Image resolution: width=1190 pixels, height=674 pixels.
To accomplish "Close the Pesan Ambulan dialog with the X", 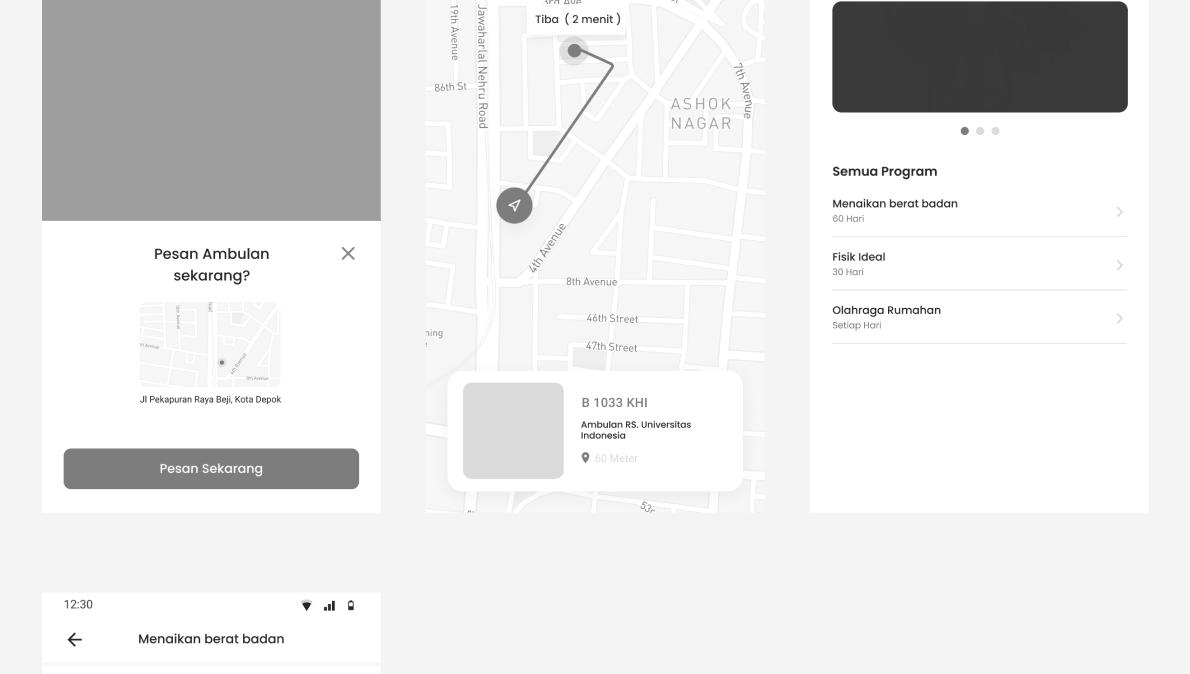I will pyautogui.click(x=348, y=253).
